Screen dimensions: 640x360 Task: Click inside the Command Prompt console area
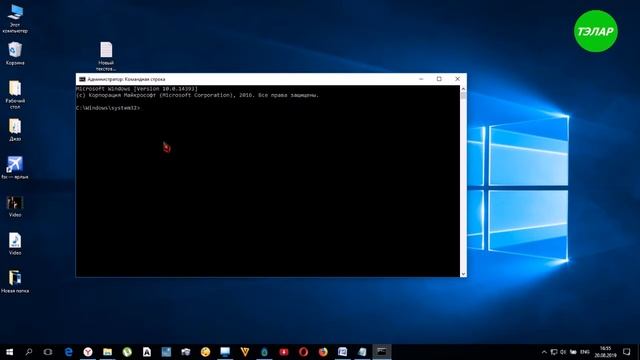(268, 181)
